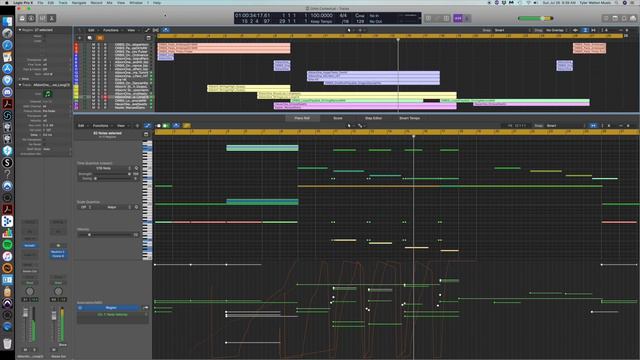Open piano roll Snap dropdown set to Smart
The image size is (640, 360).
click(x=563, y=126)
